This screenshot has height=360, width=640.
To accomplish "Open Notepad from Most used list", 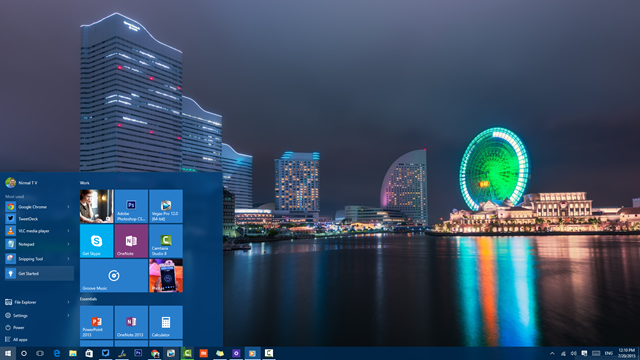I will click(39, 244).
